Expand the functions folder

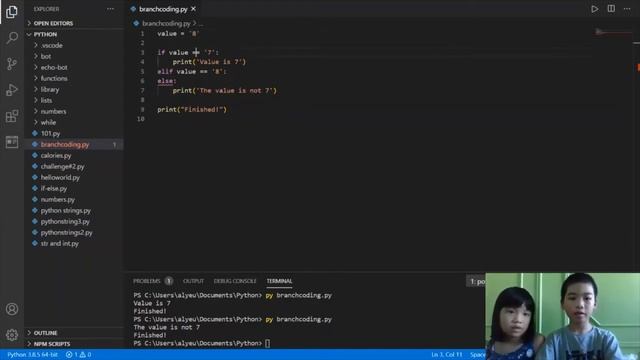(x=74, y=78)
